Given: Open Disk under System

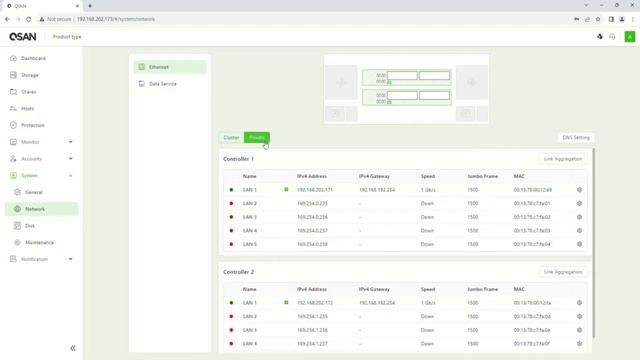Looking at the screenshot, I should (x=30, y=226).
